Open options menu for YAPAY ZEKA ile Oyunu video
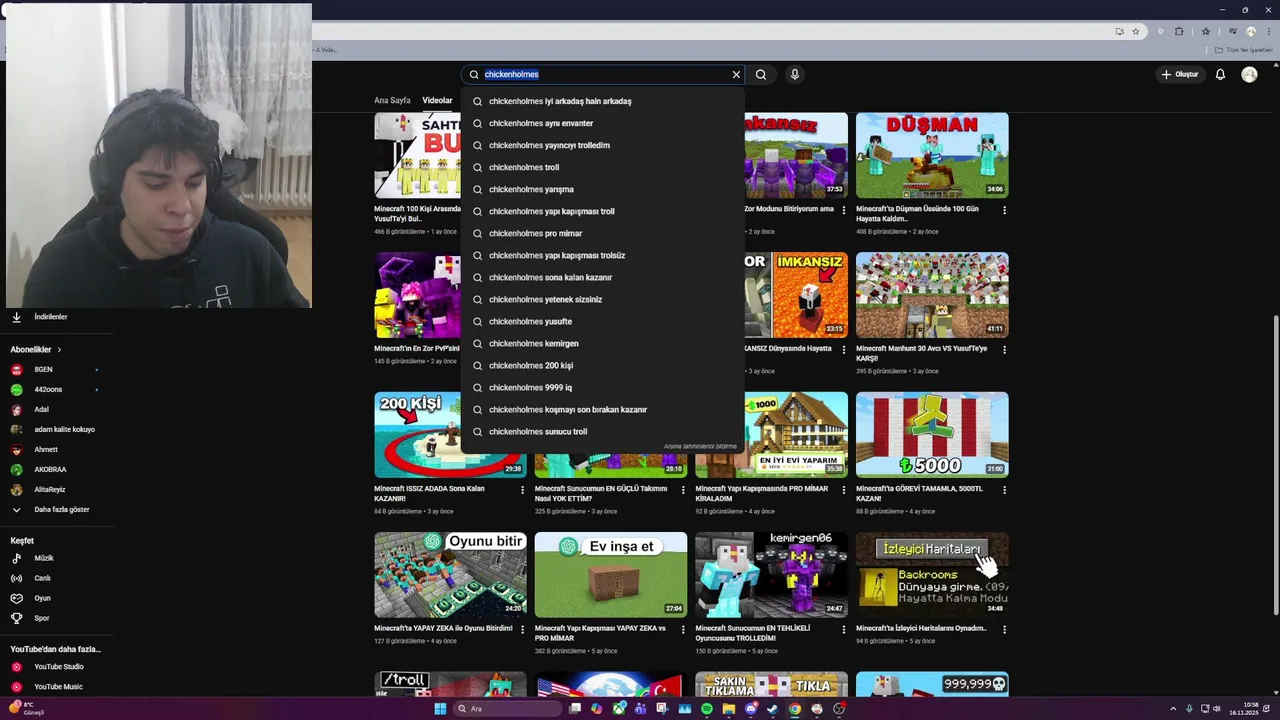 (x=522, y=630)
